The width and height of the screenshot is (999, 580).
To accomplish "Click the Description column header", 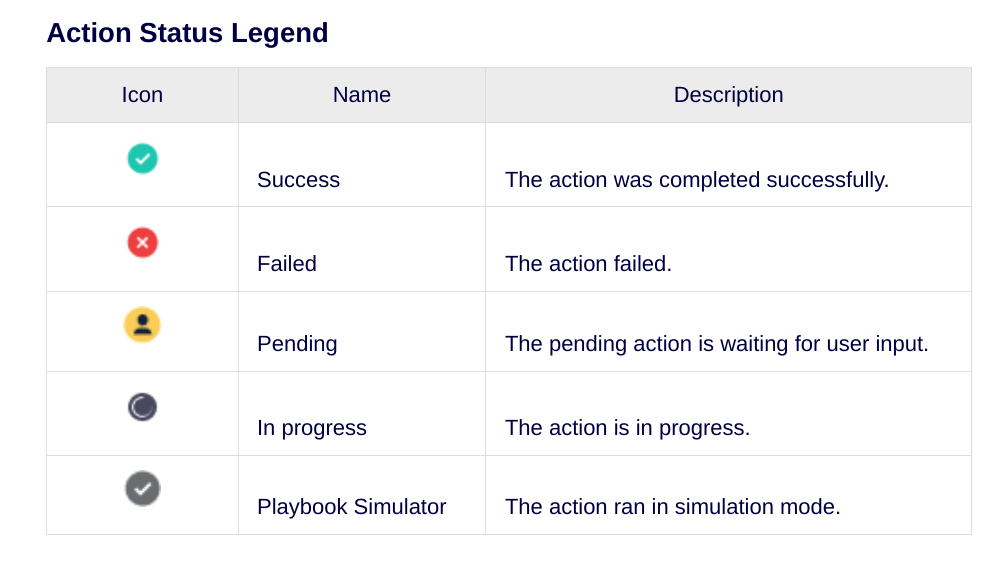I will pos(728,95).
